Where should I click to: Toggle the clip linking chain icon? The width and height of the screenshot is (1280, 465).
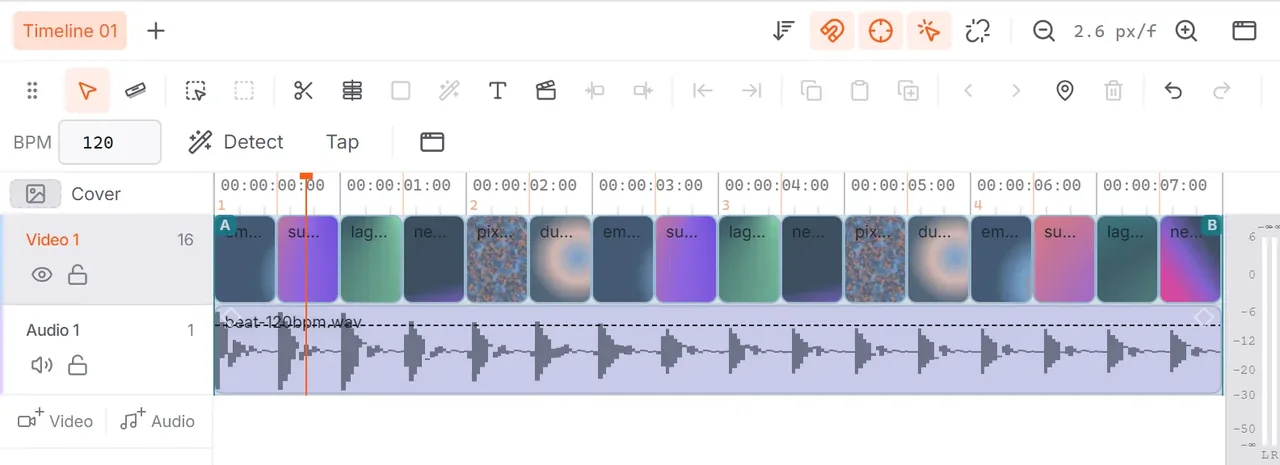(977, 31)
